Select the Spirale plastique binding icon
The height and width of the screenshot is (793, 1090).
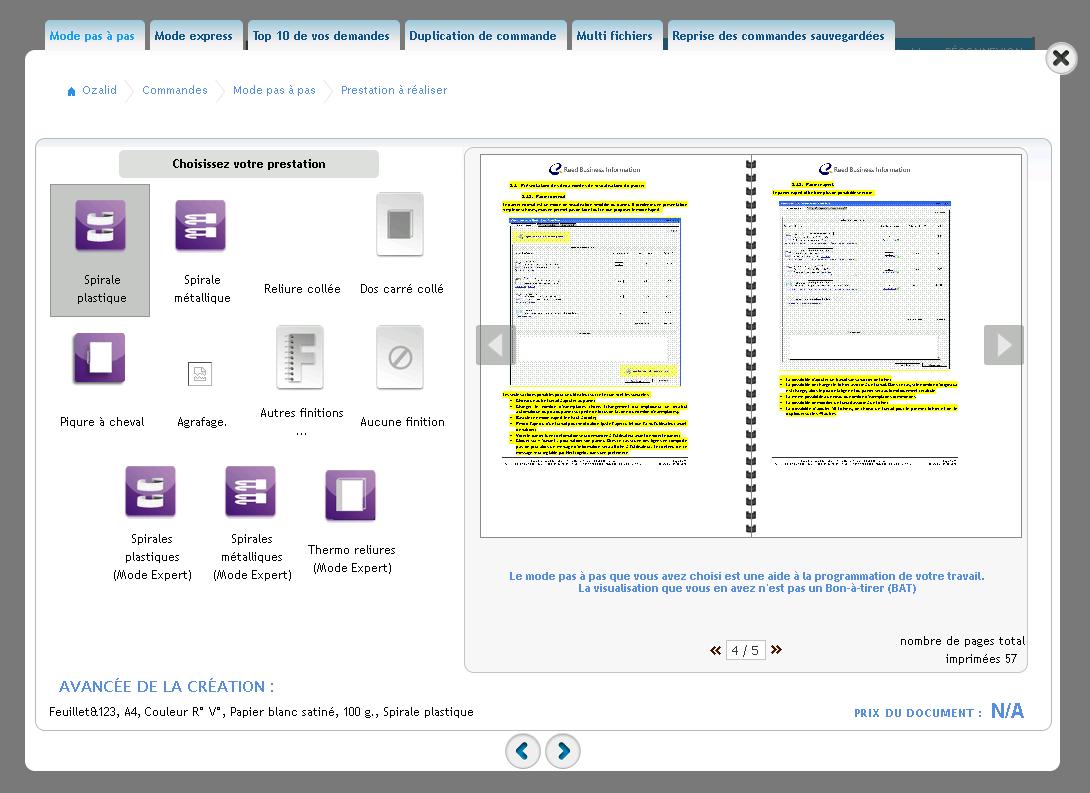click(x=100, y=224)
